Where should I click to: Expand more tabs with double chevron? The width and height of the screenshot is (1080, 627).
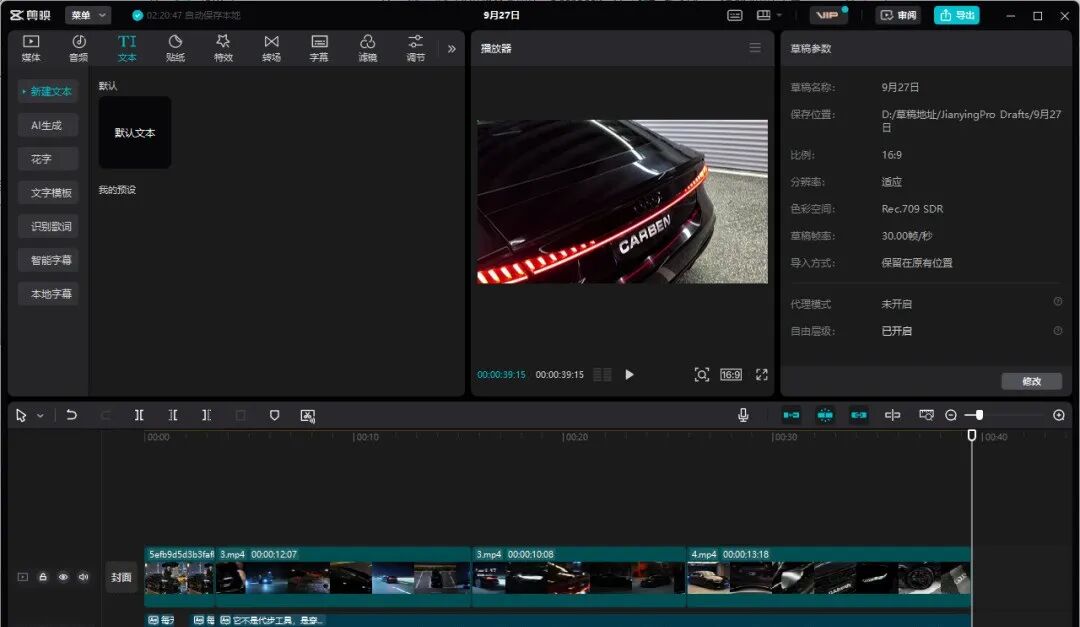pos(451,48)
